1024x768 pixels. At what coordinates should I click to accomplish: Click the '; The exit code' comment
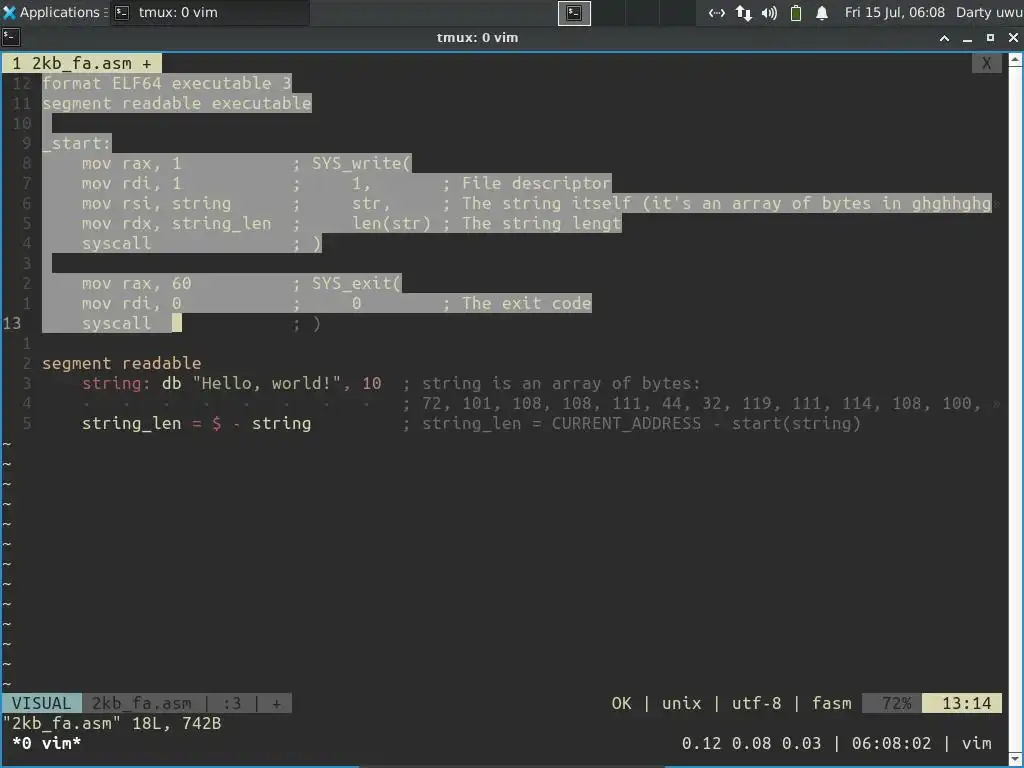click(517, 304)
